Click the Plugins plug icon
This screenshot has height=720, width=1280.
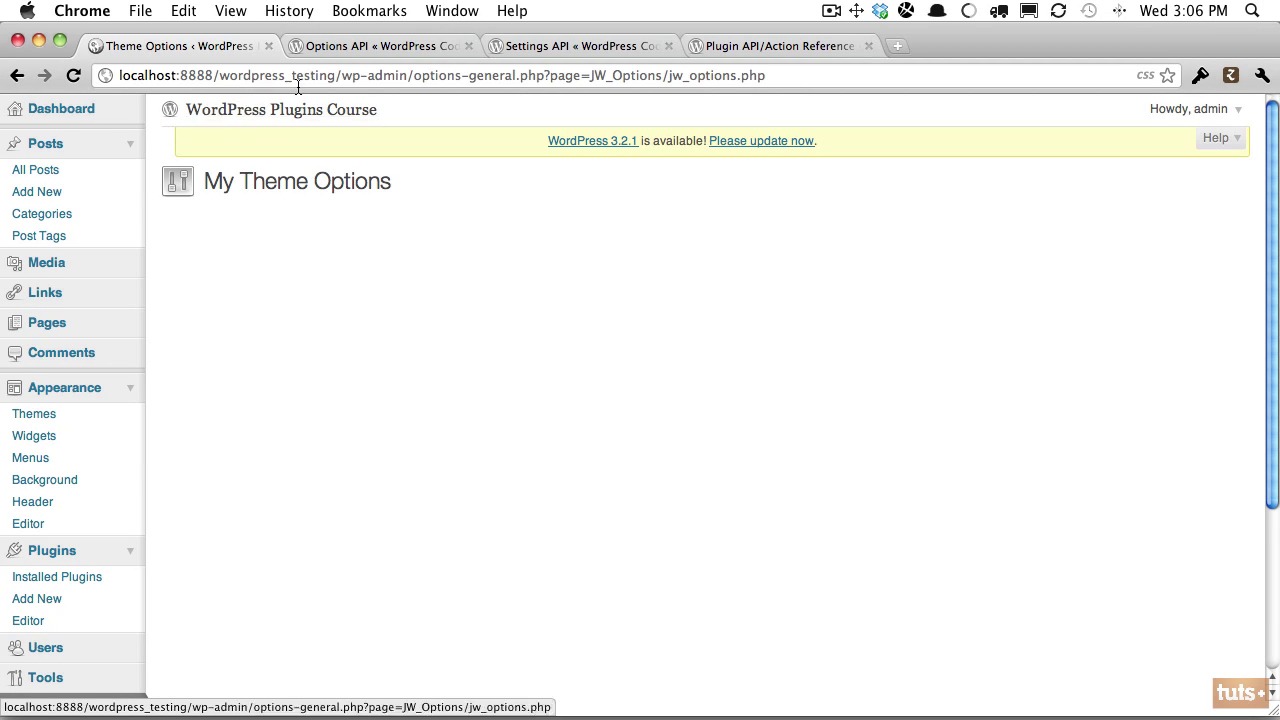(14, 550)
